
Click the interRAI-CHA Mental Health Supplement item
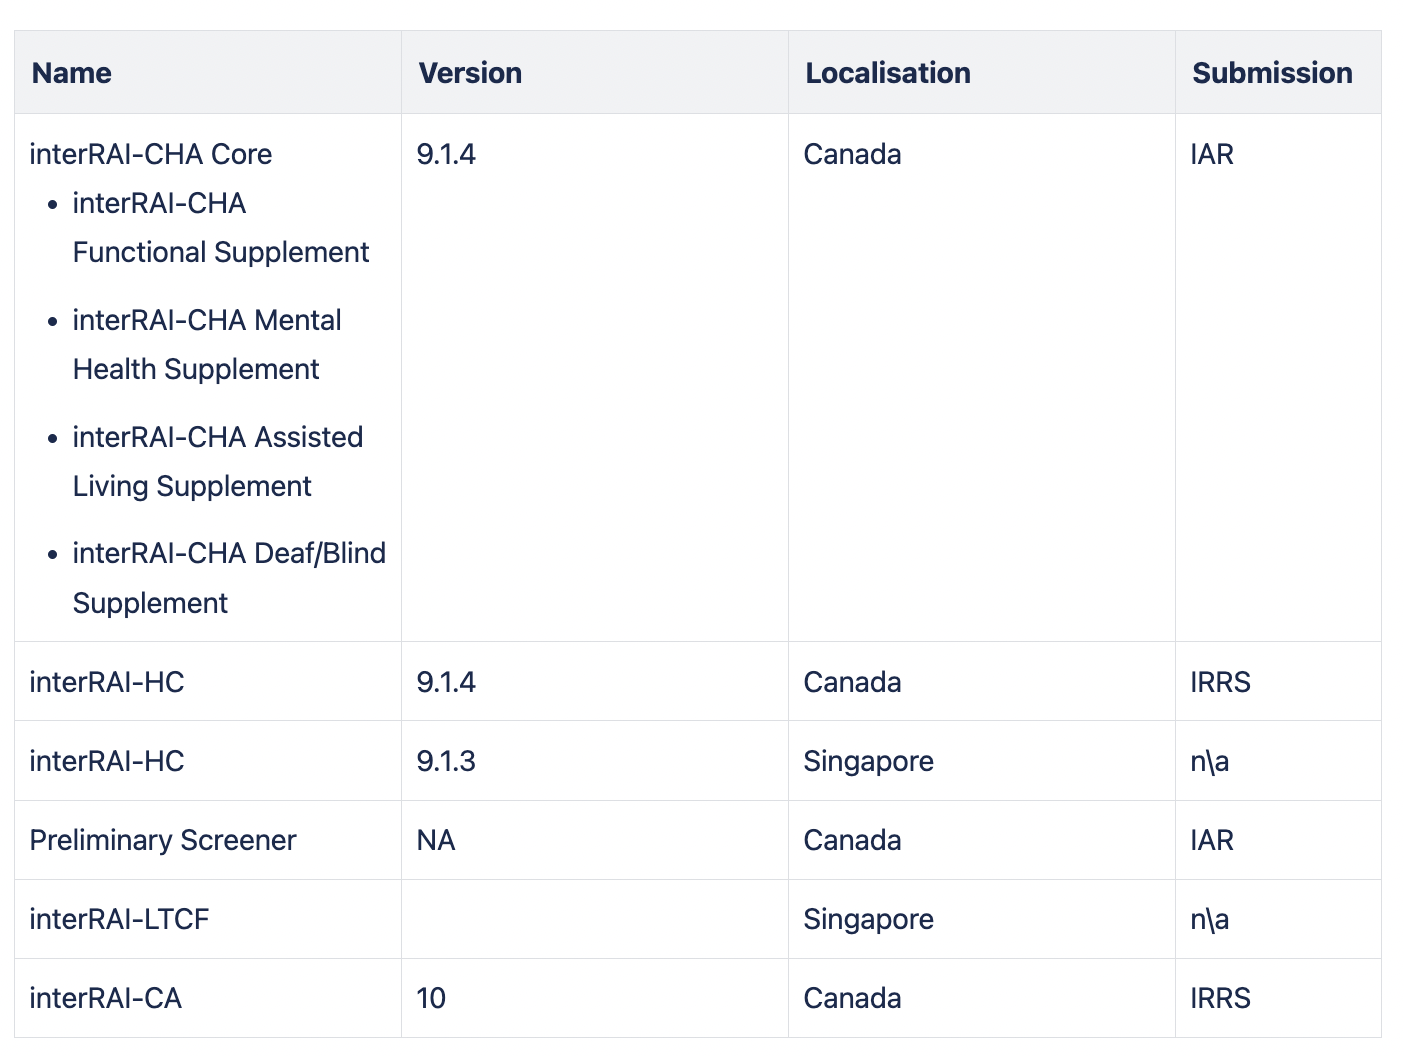click(207, 345)
